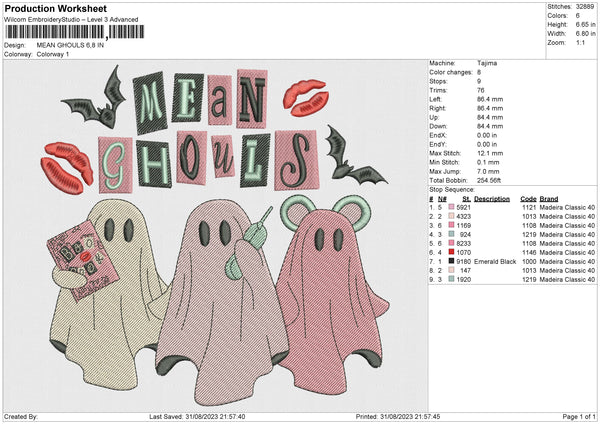This screenshot has height=424, width=600.
Task: Click the barcode under the worksheet title
Action: pyautogui.click(x=75, y=32)
